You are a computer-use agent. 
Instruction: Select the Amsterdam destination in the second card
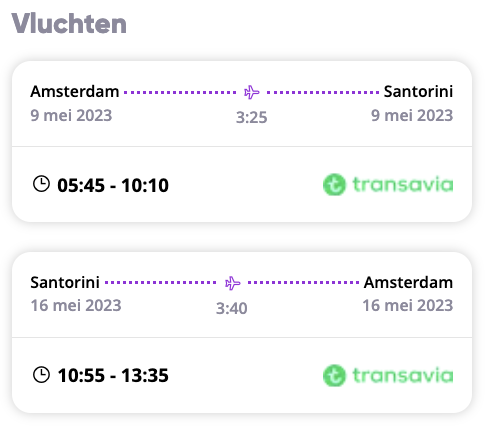coord(408,282)
